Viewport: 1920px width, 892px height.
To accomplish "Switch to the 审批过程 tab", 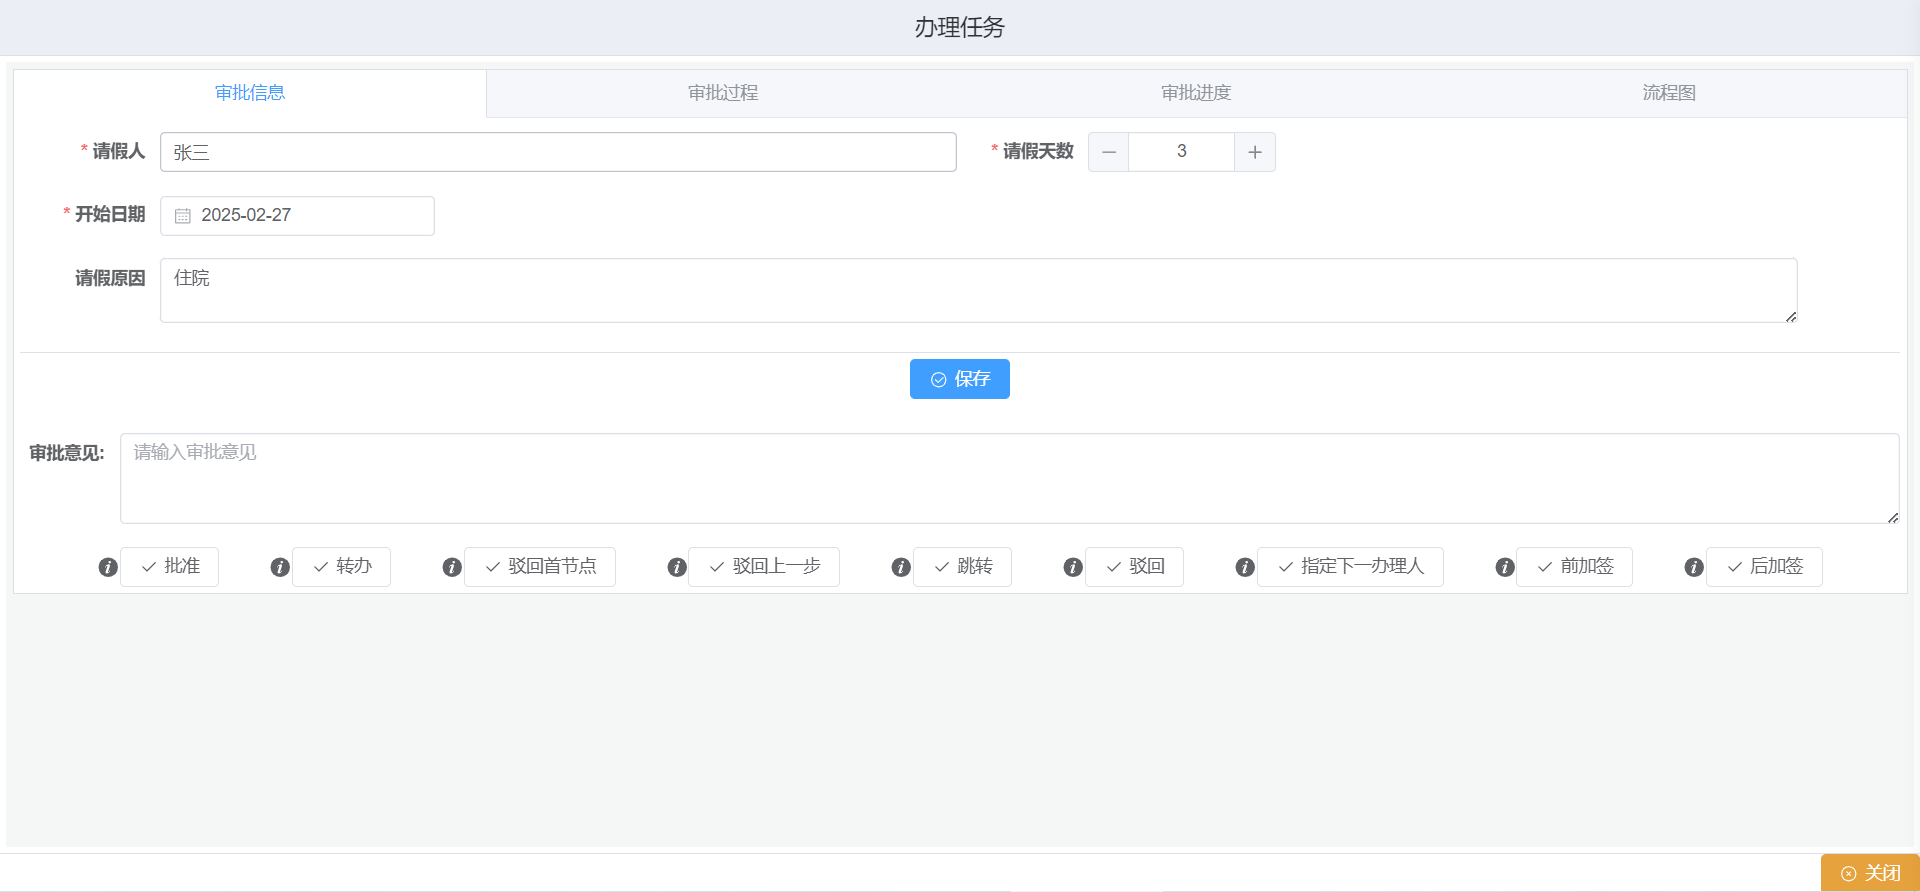I will 723,93.
